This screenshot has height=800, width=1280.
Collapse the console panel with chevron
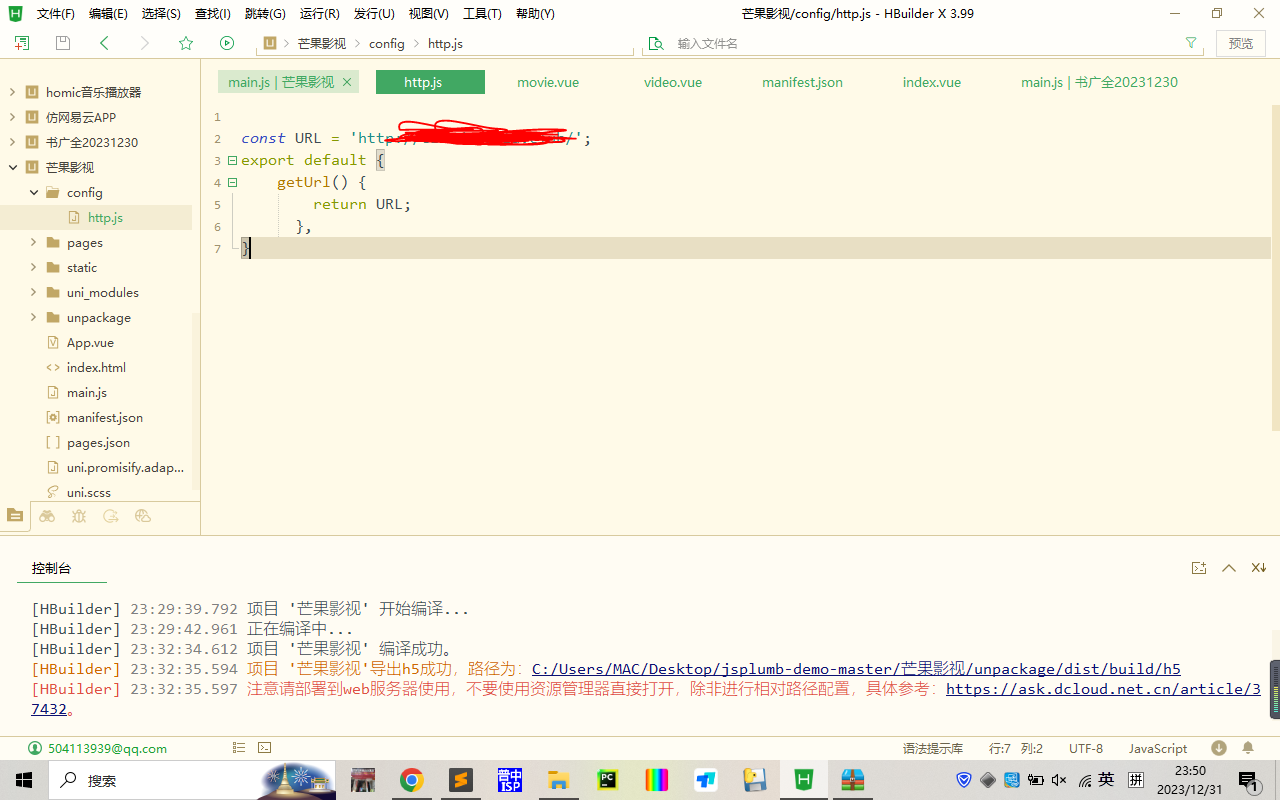coord(1229,568)
